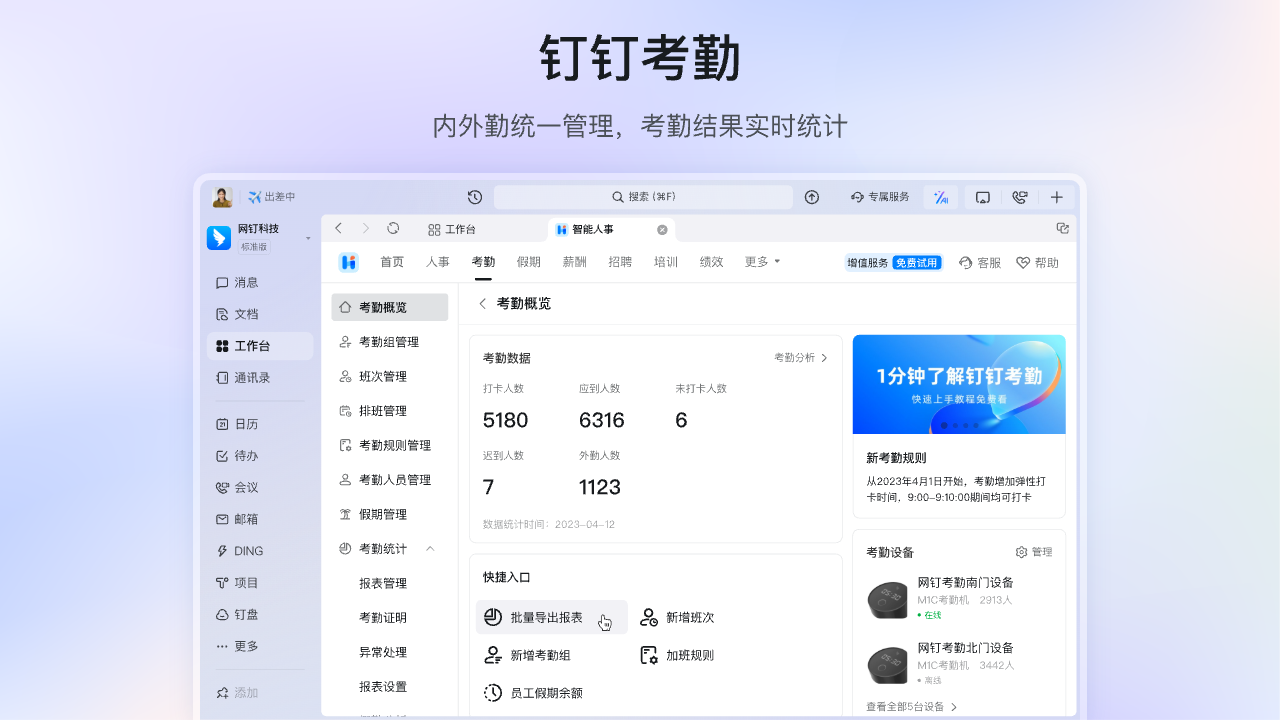Screen dimensions: 1280x720
Task: Open 消息 in the left sidebar
Action: [x=246, y=283]
